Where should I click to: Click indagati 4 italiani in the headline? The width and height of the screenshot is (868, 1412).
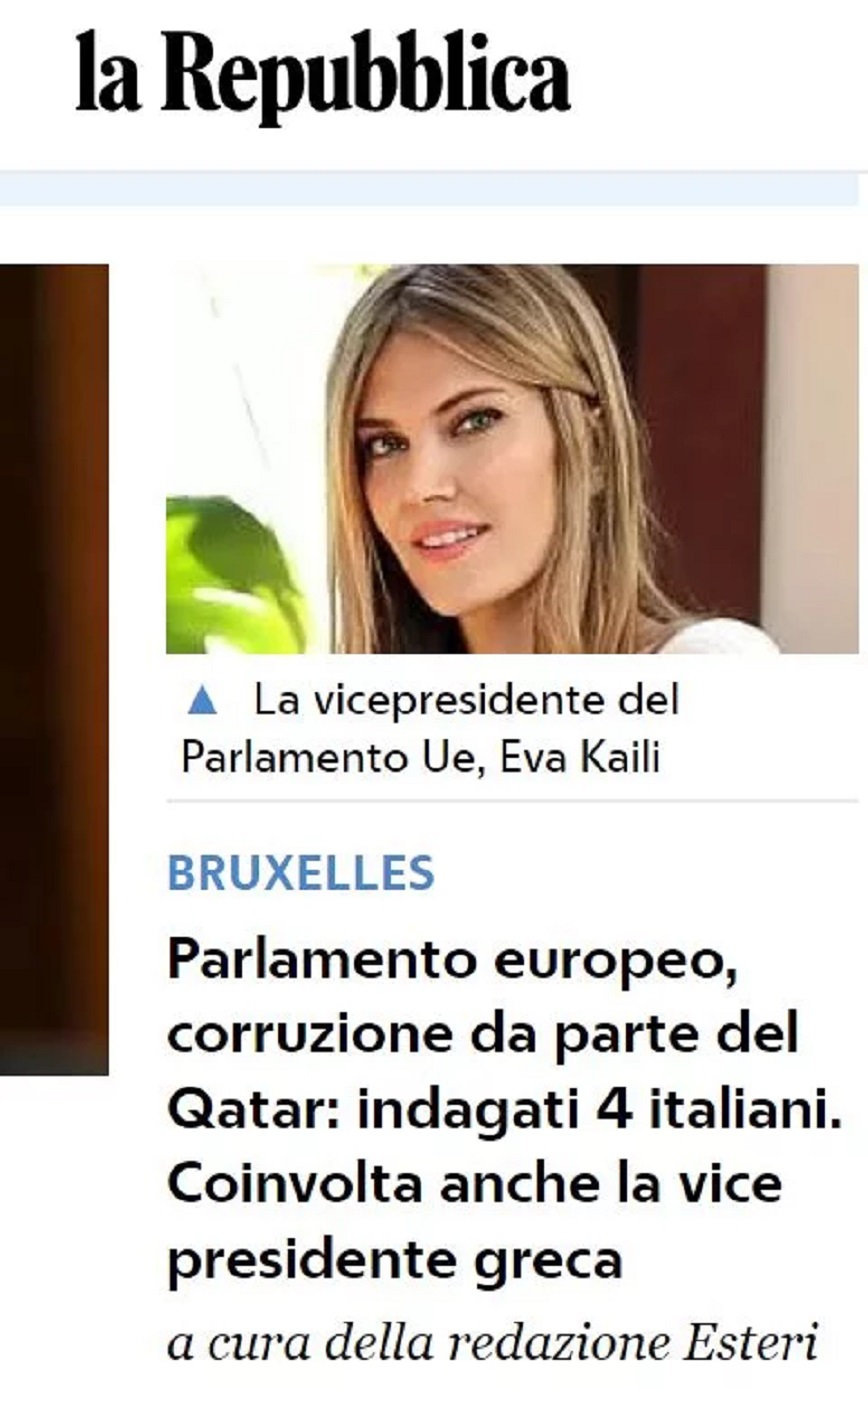click(x=599, y=1111)
